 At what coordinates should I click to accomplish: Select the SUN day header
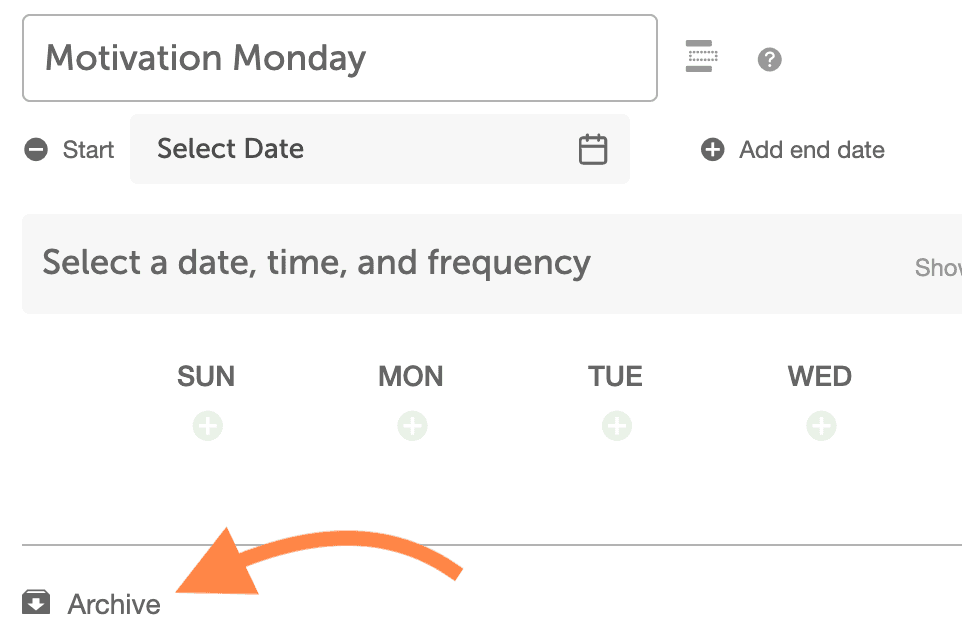click(x=206, y=376)
